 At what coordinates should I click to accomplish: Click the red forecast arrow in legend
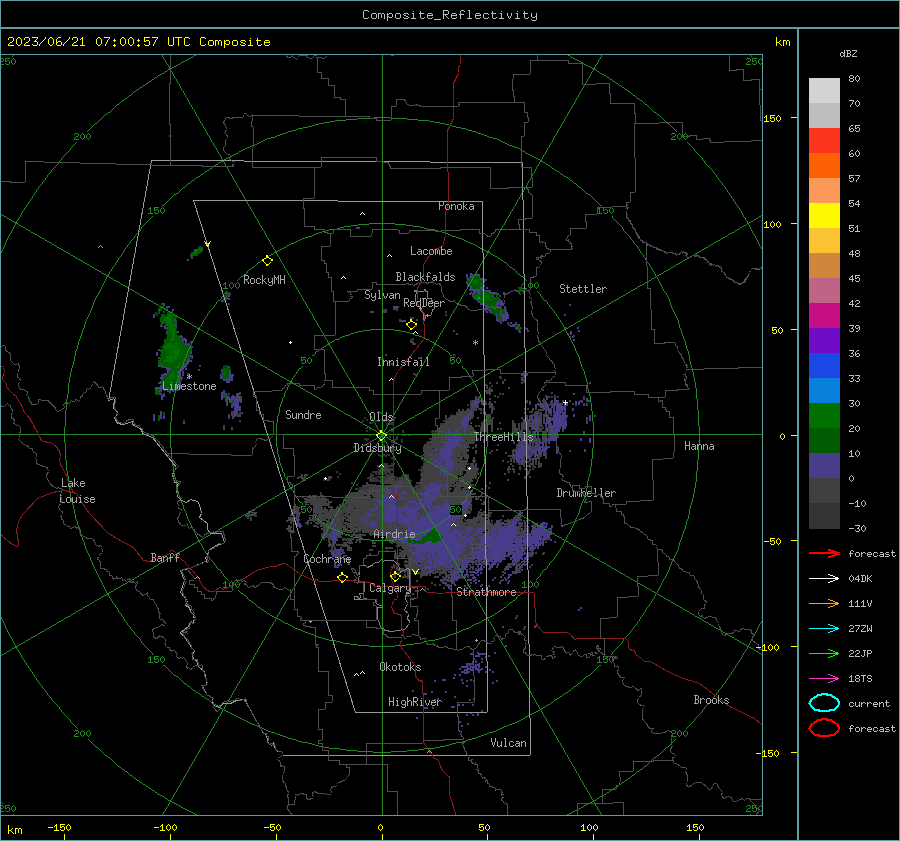coord(824,553)
